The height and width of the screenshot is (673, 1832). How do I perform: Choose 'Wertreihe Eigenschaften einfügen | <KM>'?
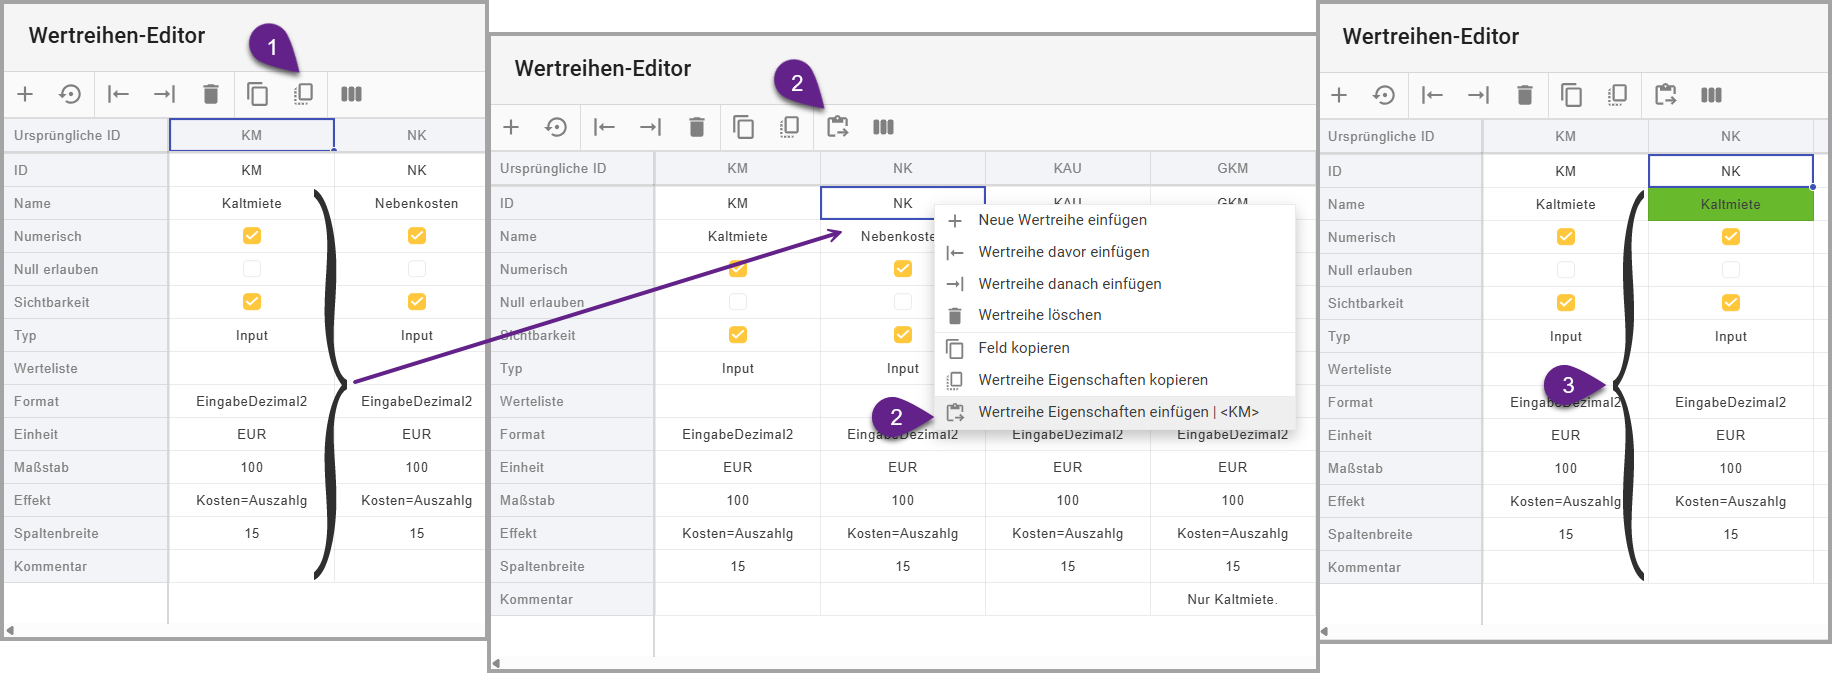coord(1114,412)
